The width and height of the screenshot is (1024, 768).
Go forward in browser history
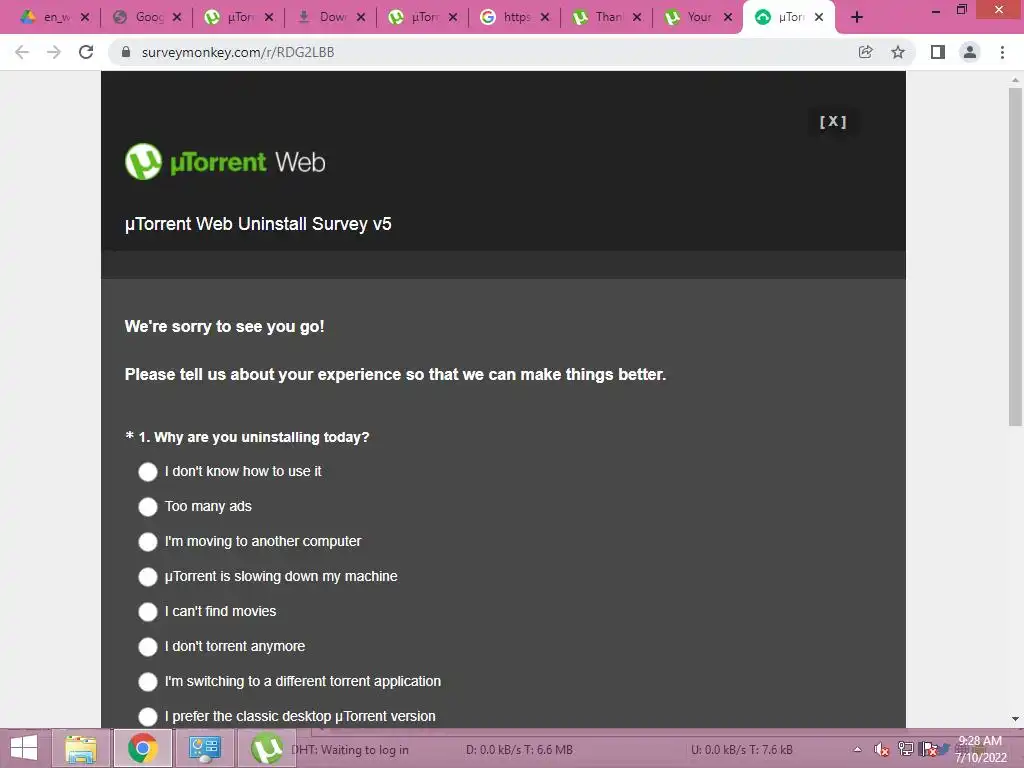(54, 52)
